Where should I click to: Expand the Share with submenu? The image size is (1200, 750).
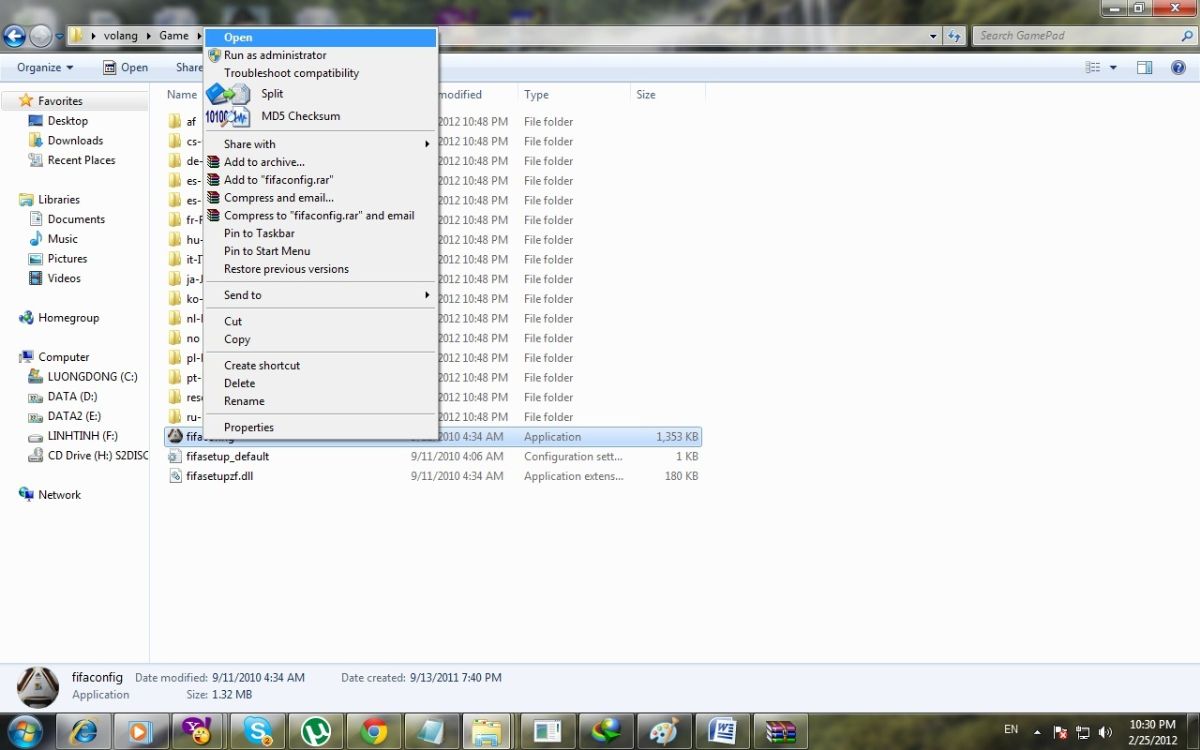coord(320,144)
